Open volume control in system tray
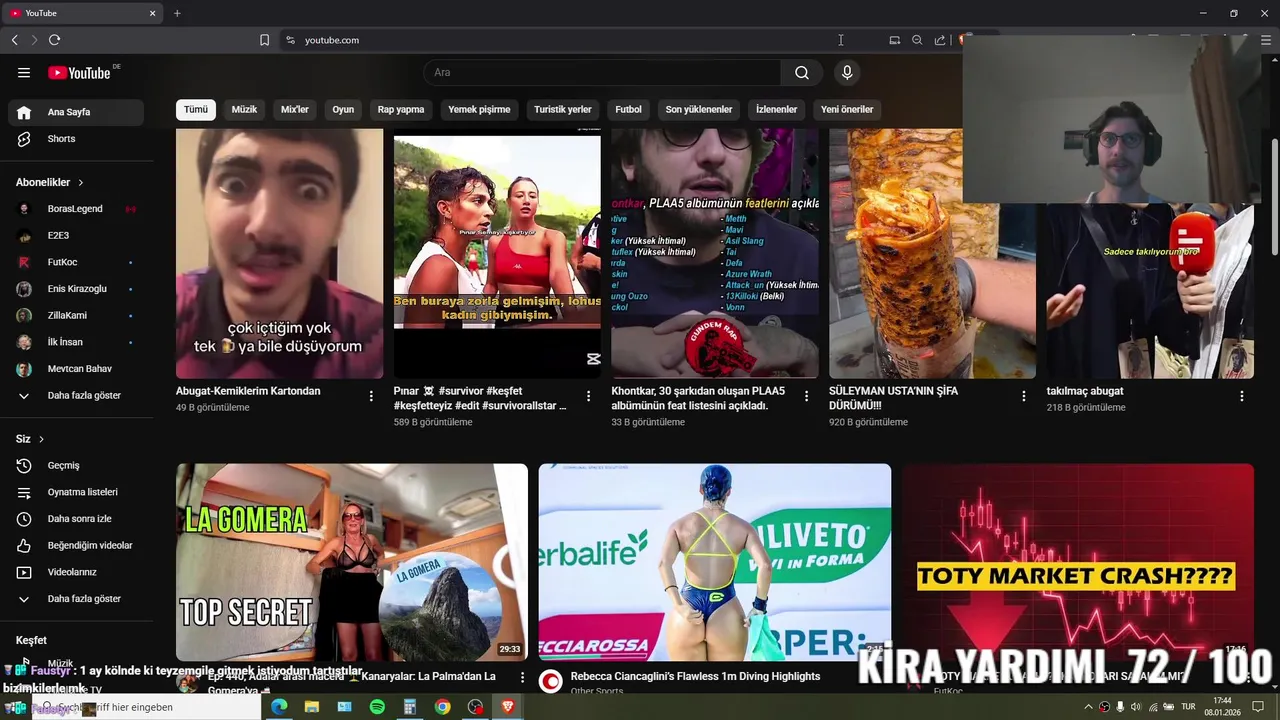This screenshot has width=1280, height=720. 1135,707
